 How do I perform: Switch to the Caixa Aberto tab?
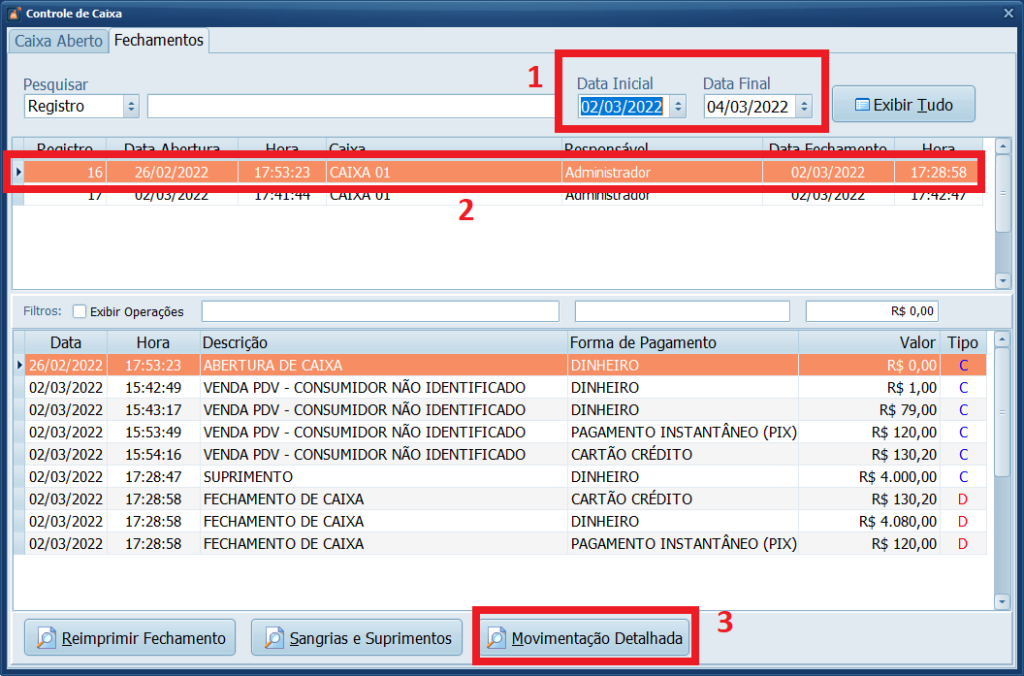coord(58,41)
